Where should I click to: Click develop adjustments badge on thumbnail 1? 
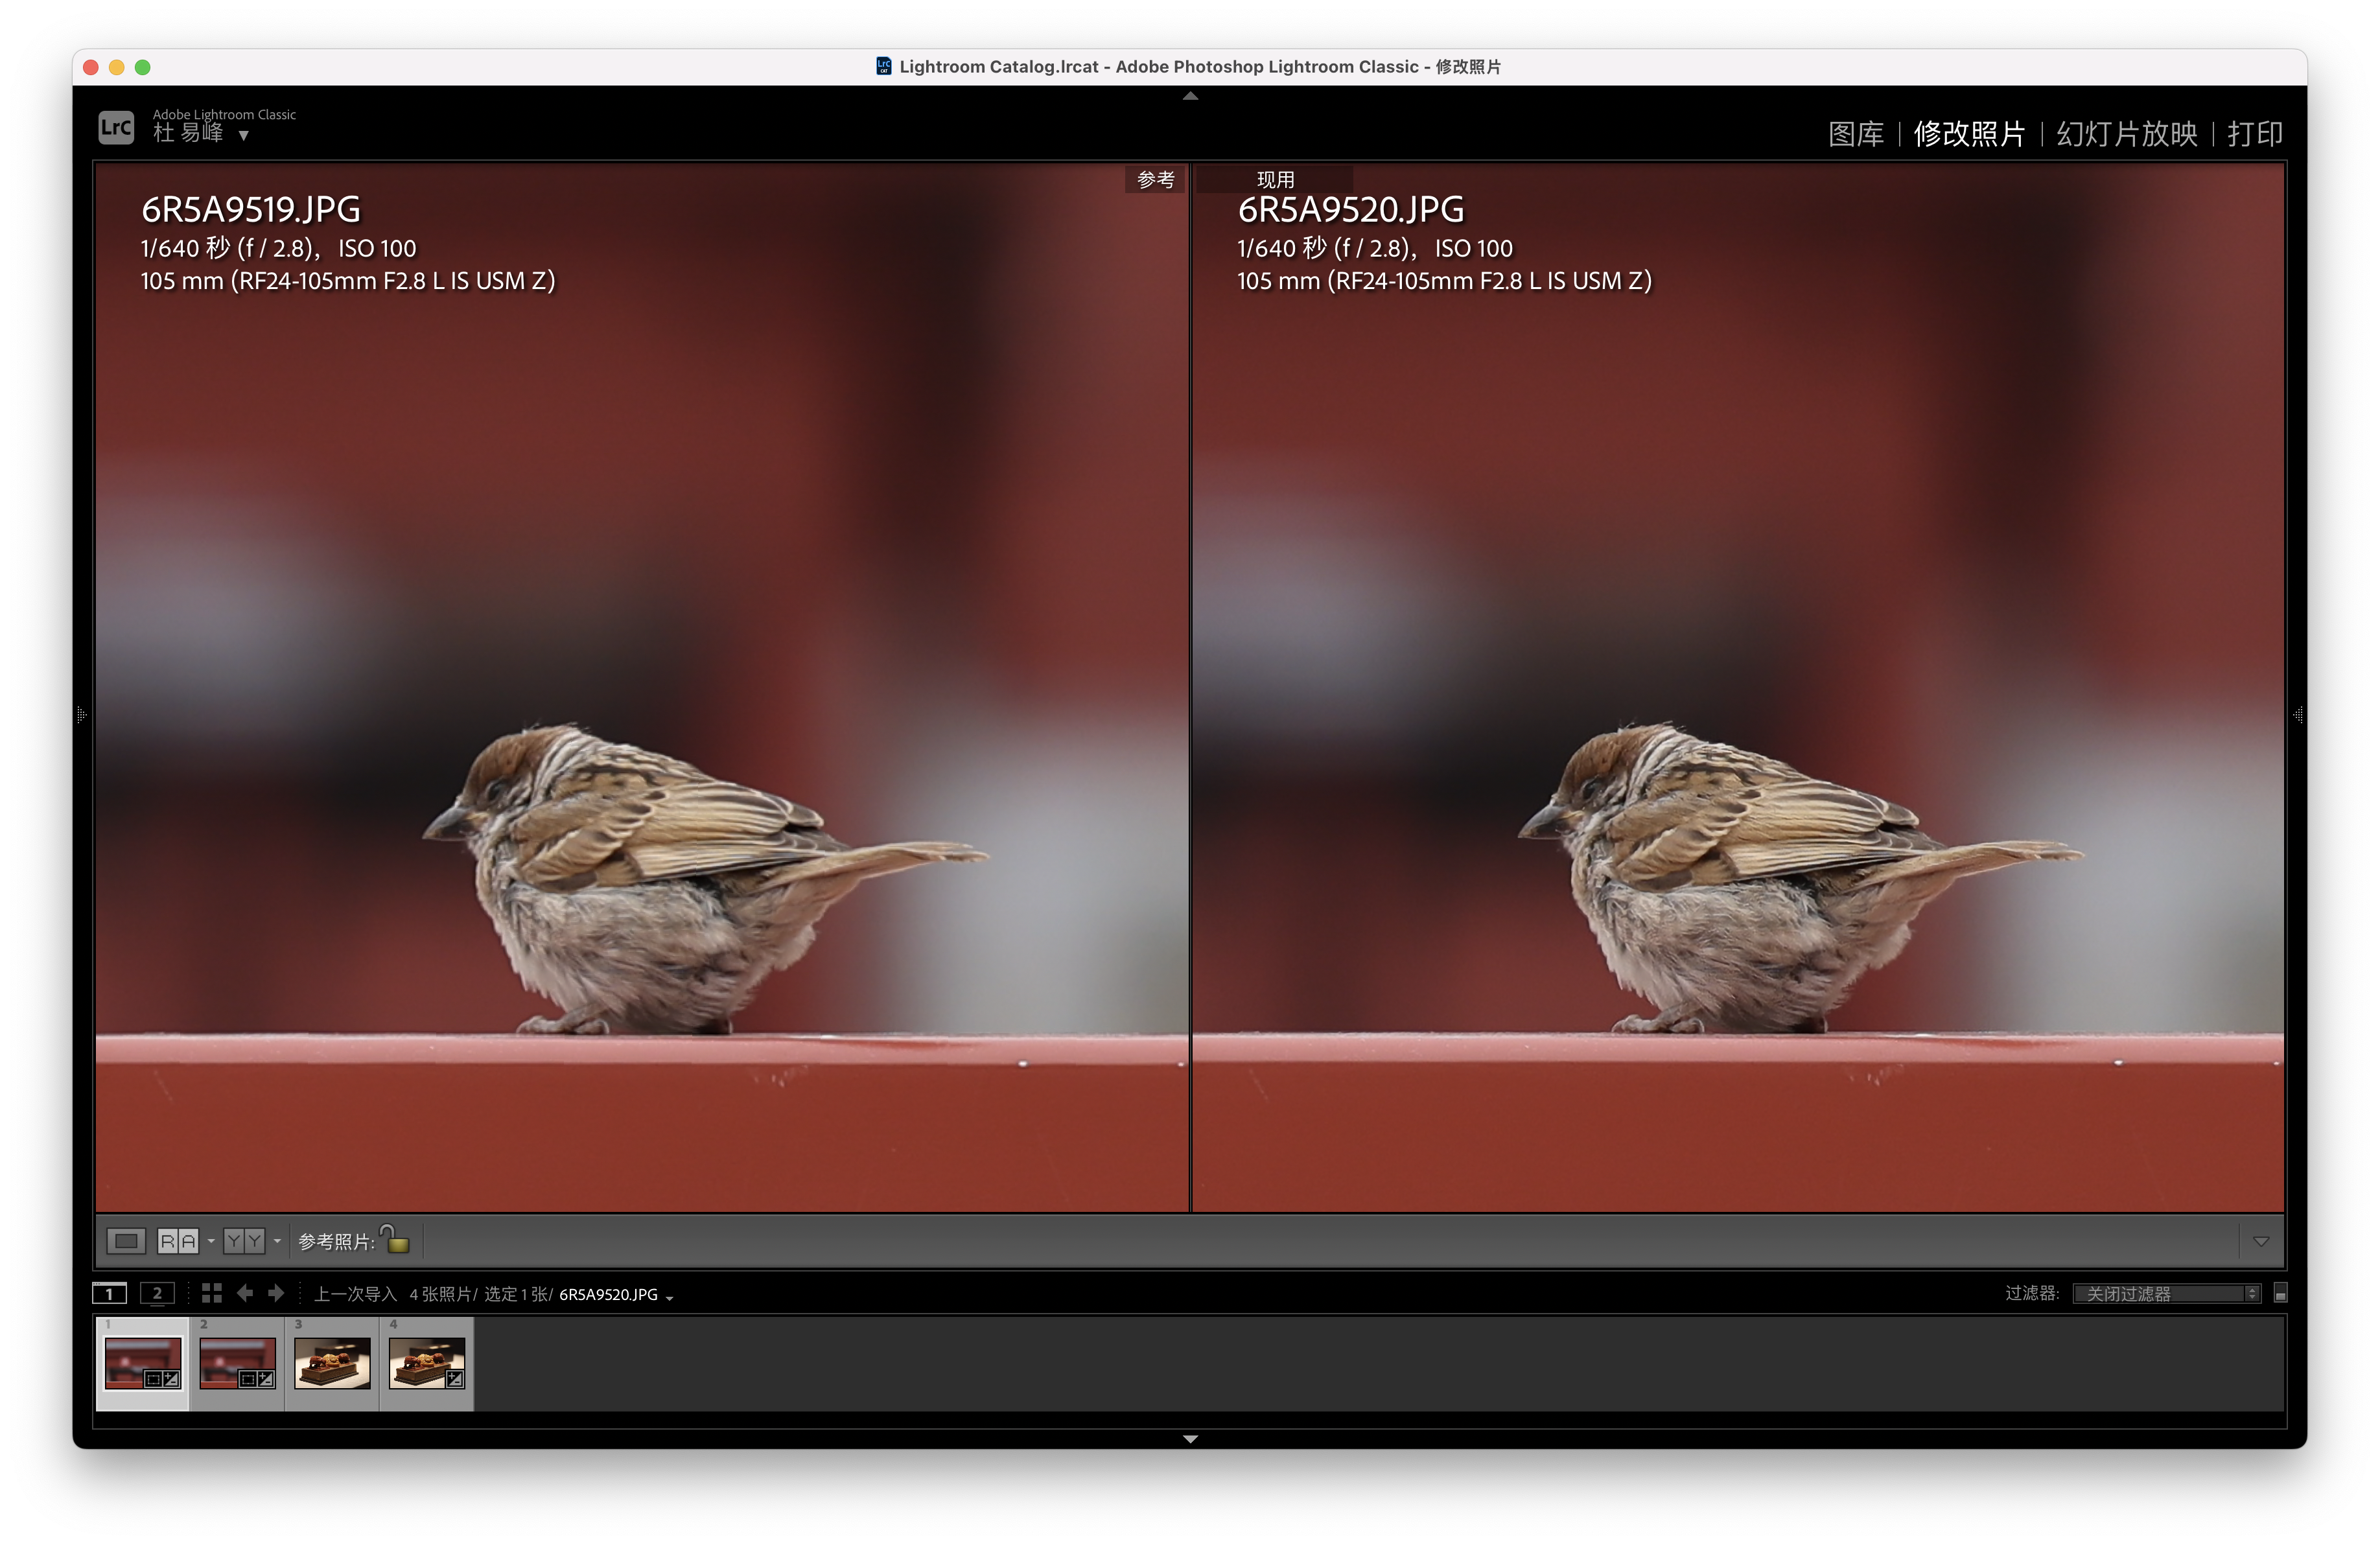171,1379
